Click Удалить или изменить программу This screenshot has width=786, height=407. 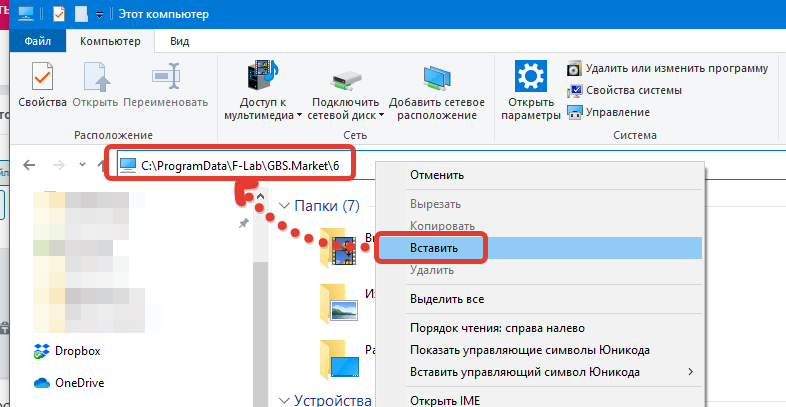coord(667,69)
